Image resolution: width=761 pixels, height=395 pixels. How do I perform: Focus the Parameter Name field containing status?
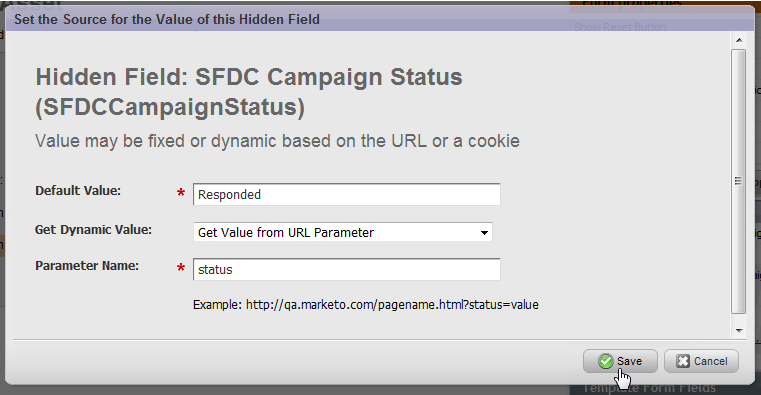coord(347,269)
